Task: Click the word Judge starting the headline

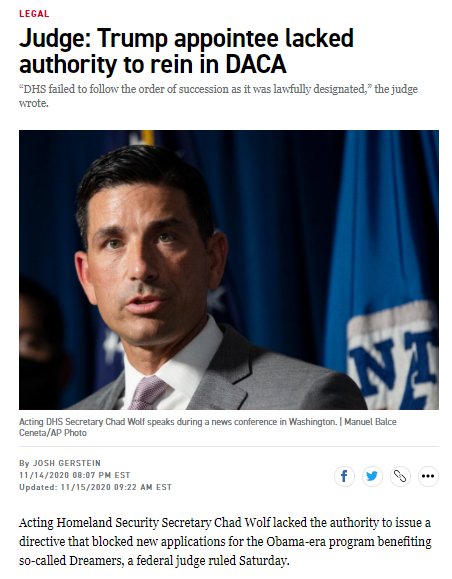Action: 55,39
